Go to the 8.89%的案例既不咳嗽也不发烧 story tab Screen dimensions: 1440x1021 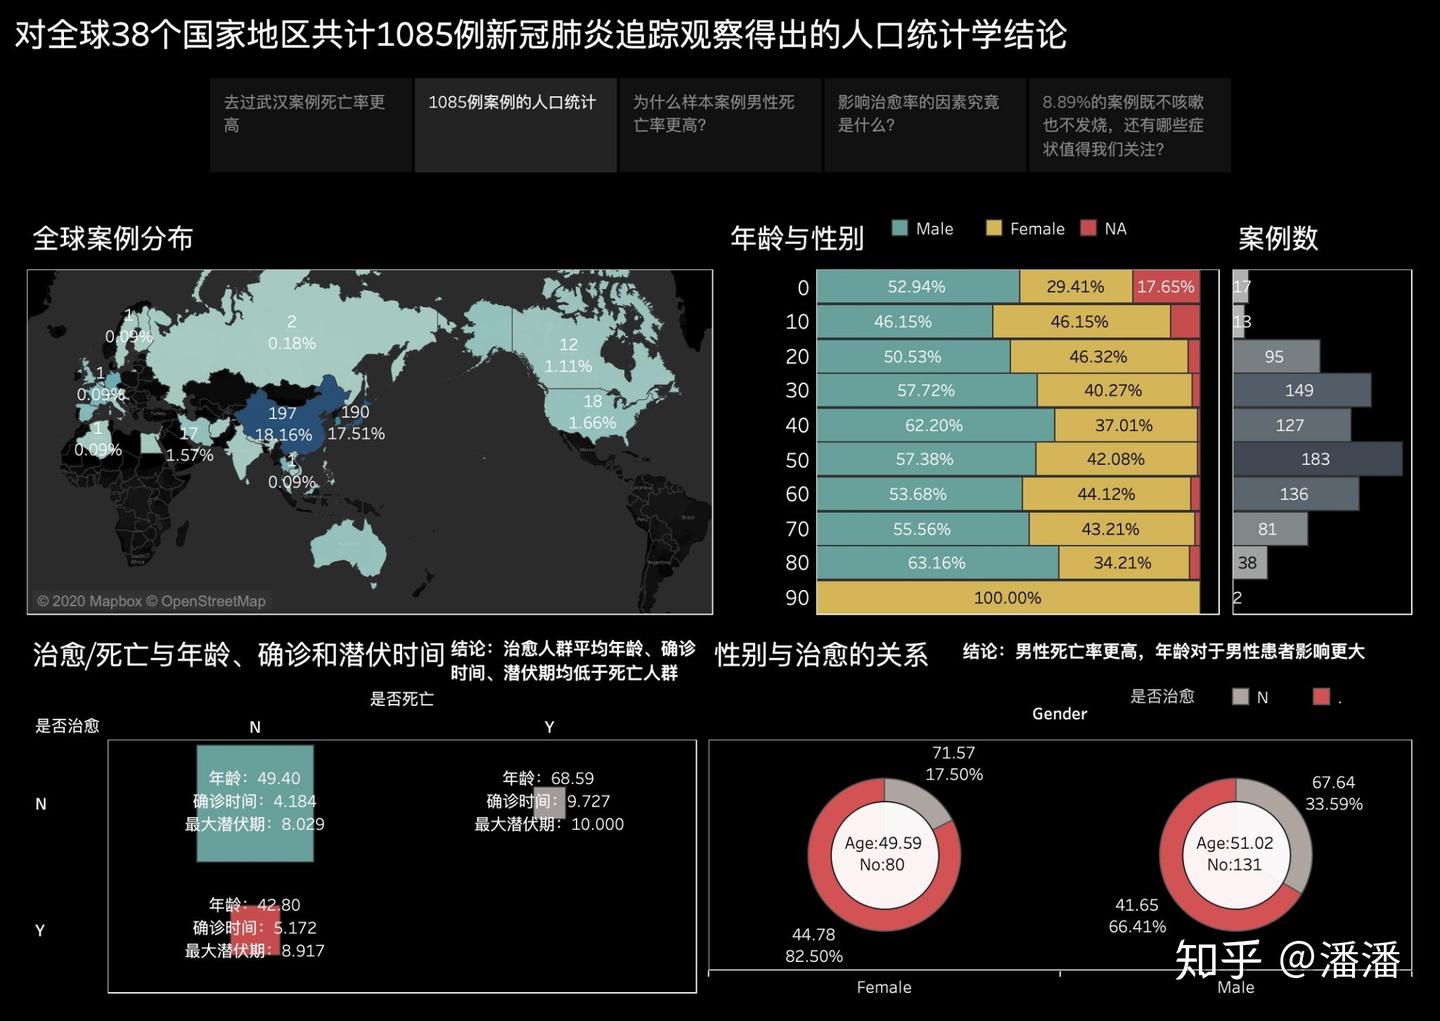point(1130,126)
